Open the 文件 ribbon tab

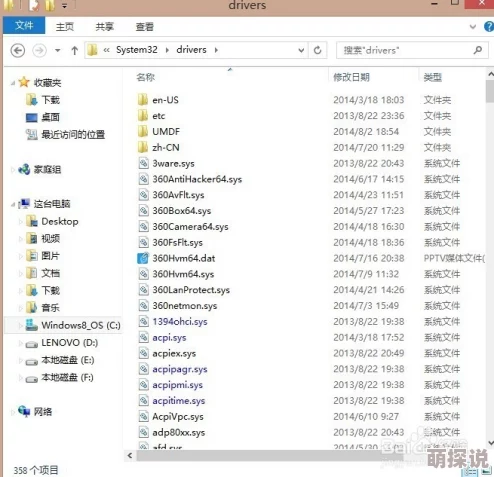(x=24, y=25)
